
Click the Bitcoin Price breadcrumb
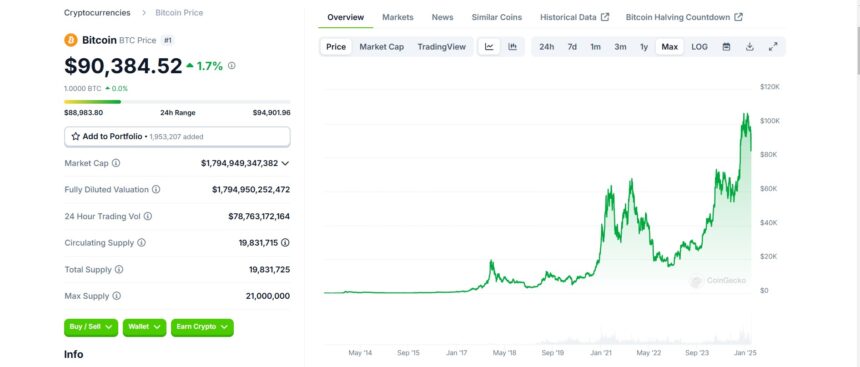point(179,12)
